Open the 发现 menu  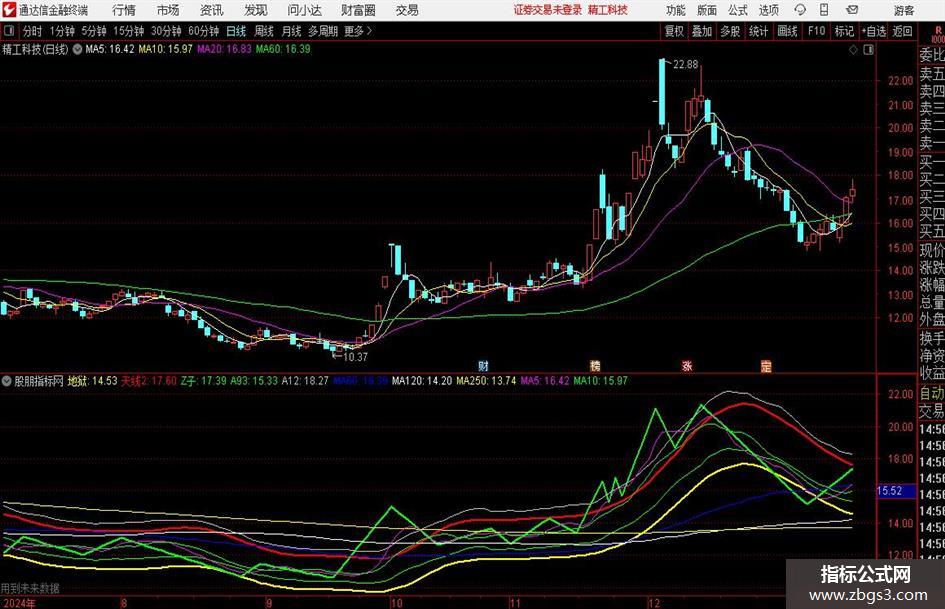256,10
